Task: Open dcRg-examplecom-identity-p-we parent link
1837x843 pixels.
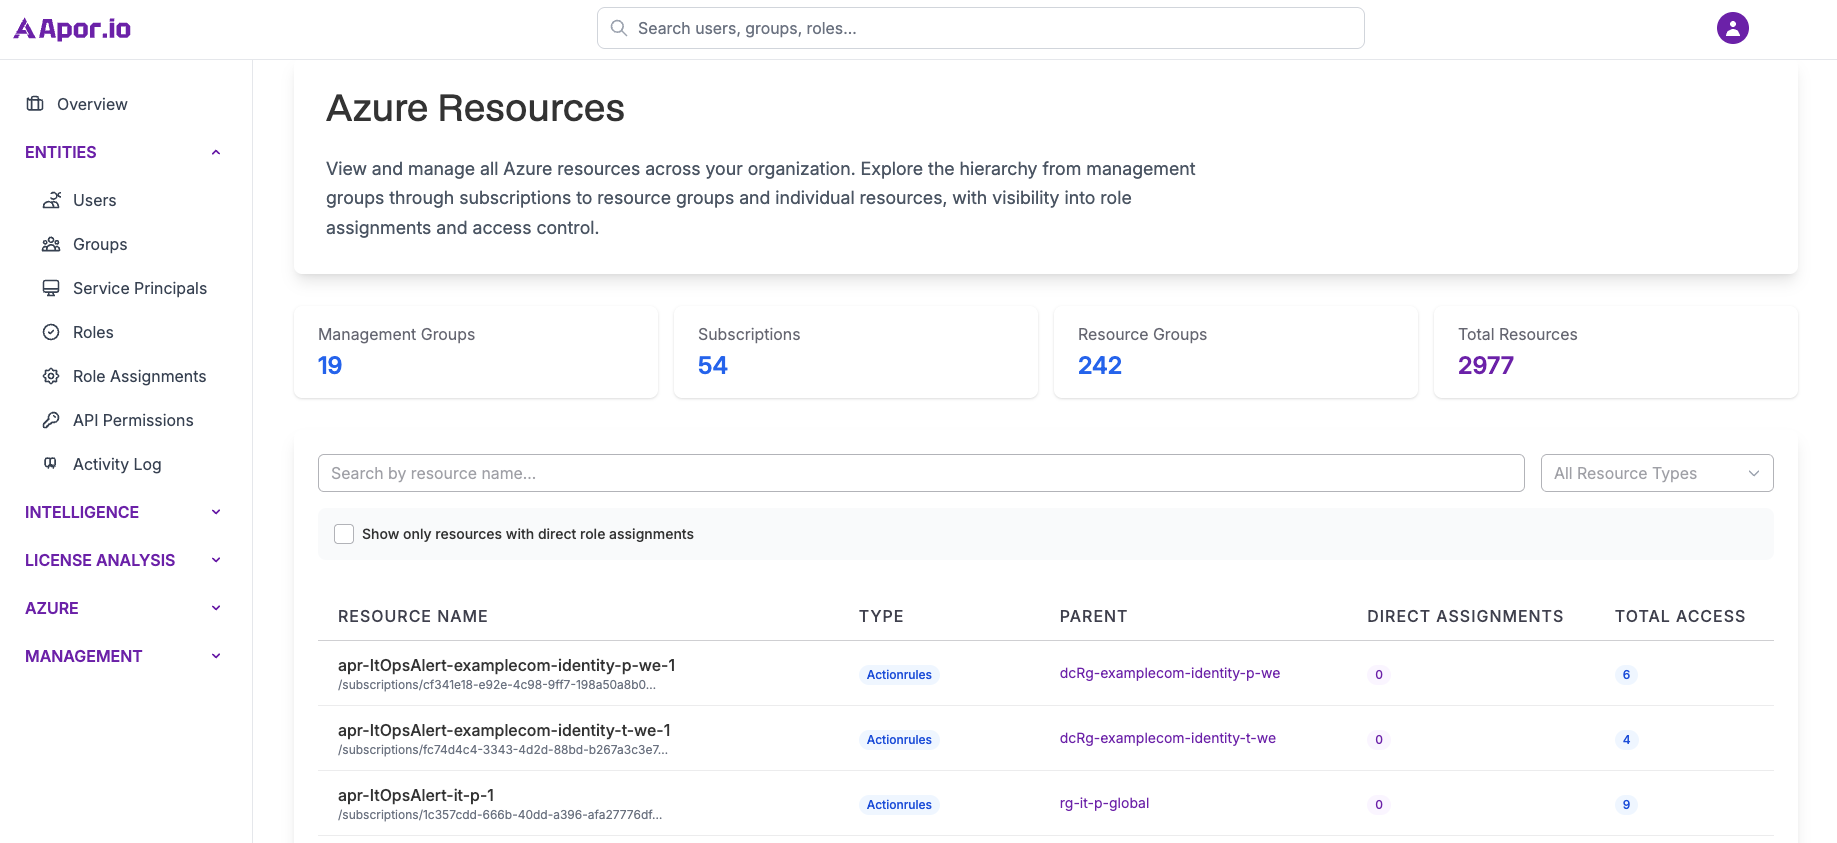Action: click(x=1169, y=673)
